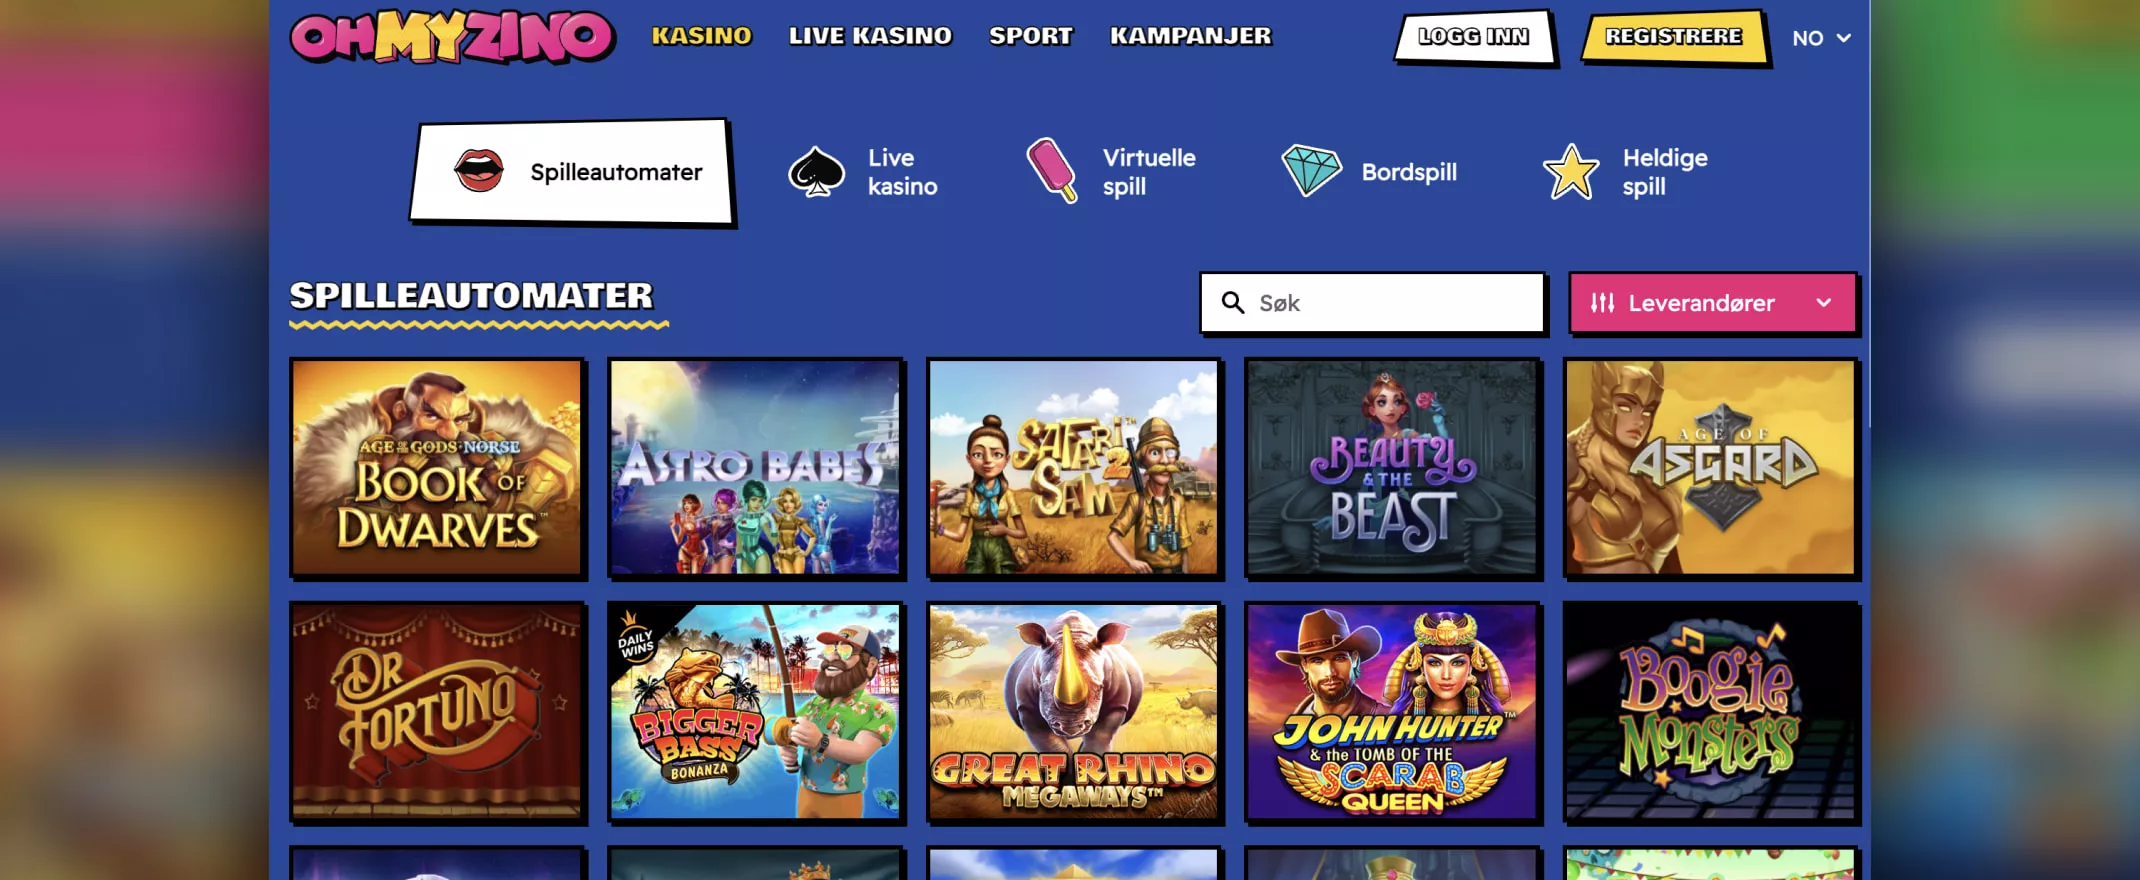The width and height of the screenshot is (2140, 880).
Task: Open Bigger Bass Bonanza game thumbnail
Action: click(755, 712)
